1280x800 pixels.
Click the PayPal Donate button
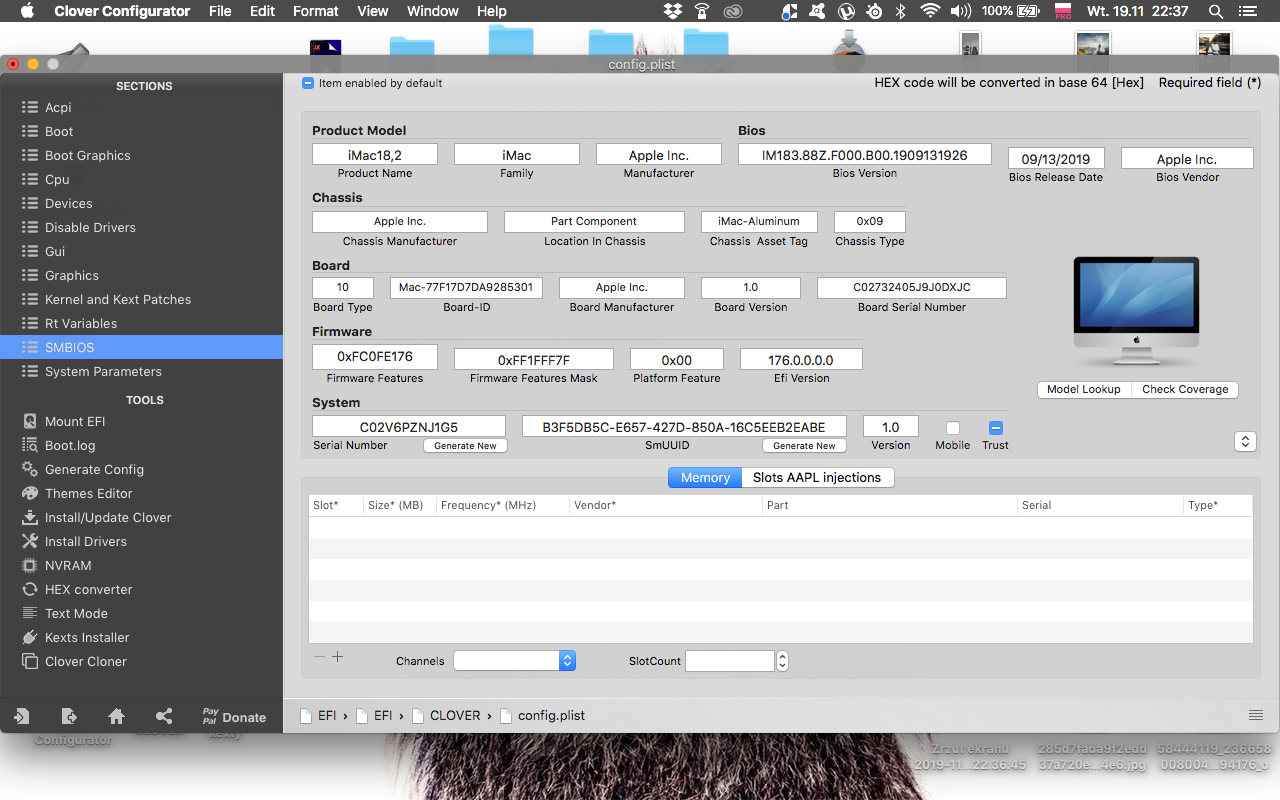pos(234,717)
